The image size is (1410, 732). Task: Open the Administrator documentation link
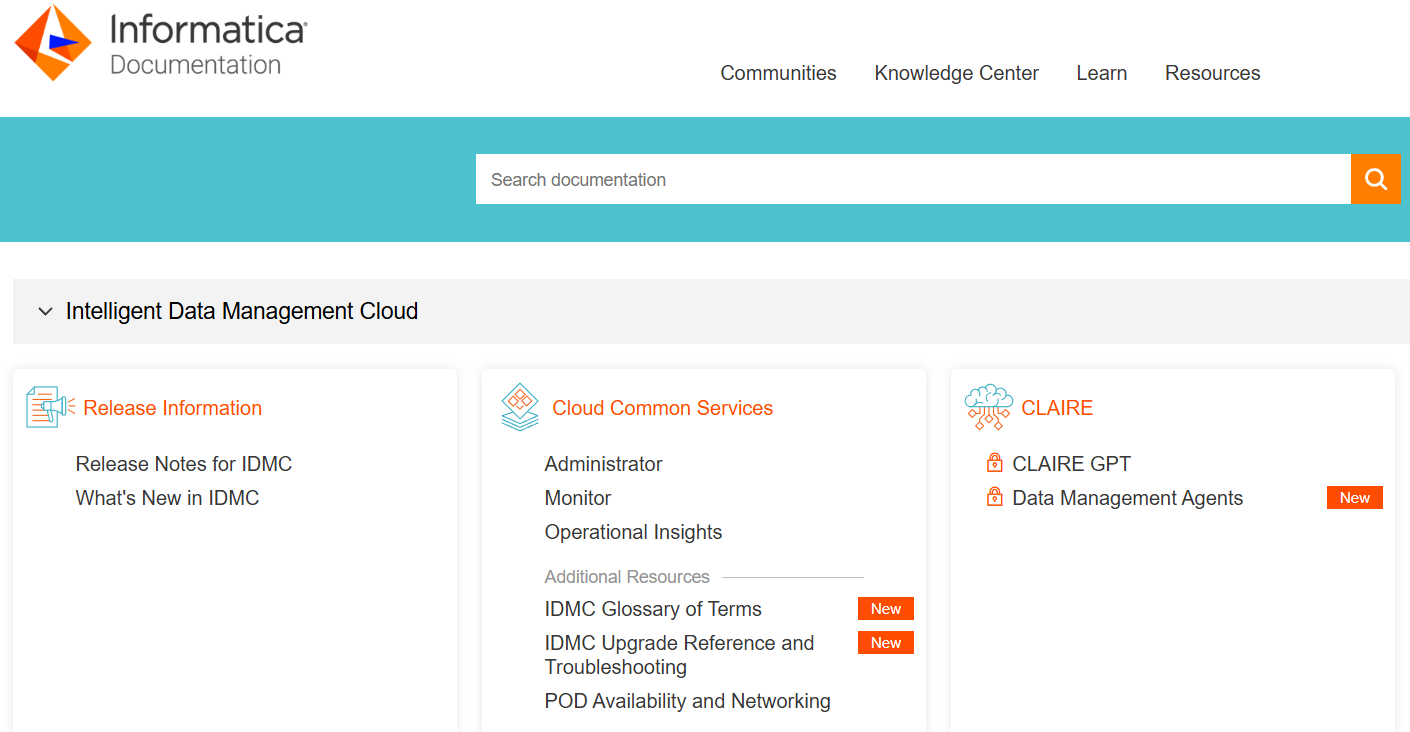(x=603, y=464)
